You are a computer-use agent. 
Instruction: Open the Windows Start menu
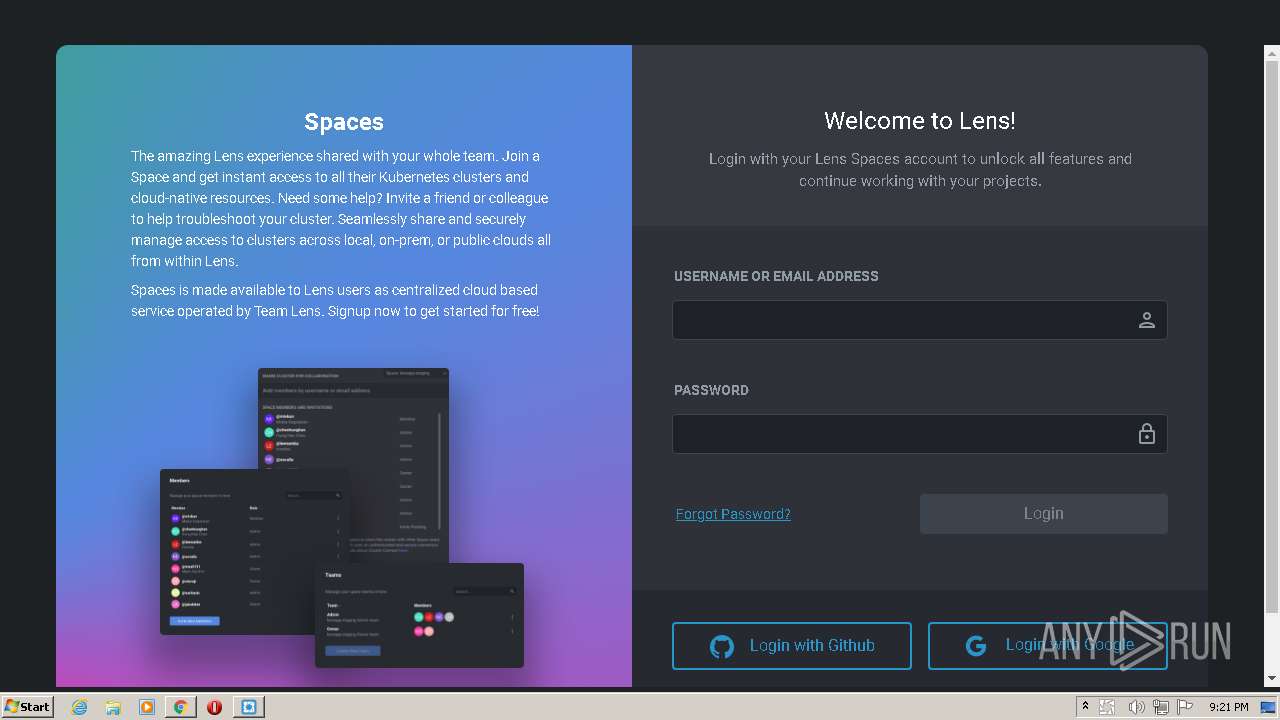28,706
